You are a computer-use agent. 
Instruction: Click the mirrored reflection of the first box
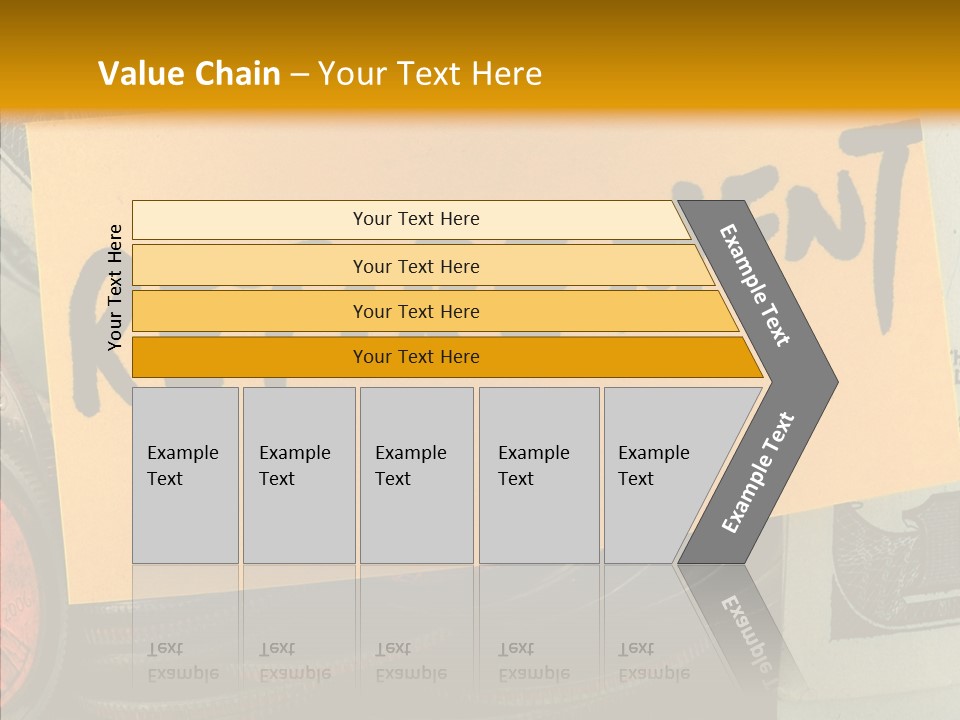point(183,660)
